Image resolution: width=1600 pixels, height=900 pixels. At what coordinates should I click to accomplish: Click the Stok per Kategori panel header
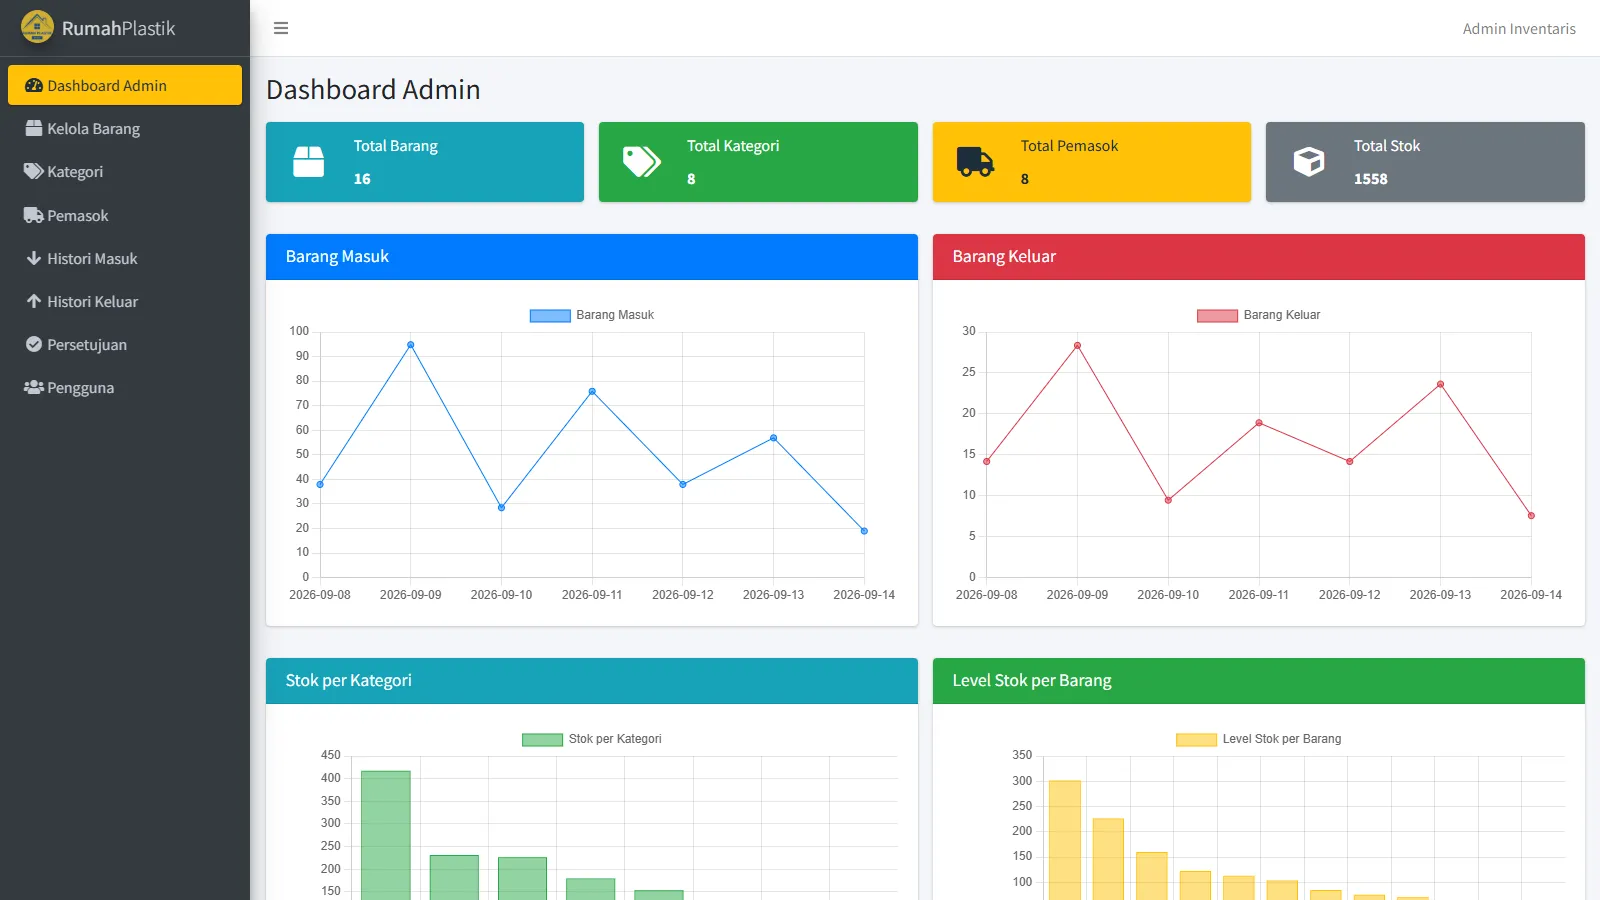[592, 681]
